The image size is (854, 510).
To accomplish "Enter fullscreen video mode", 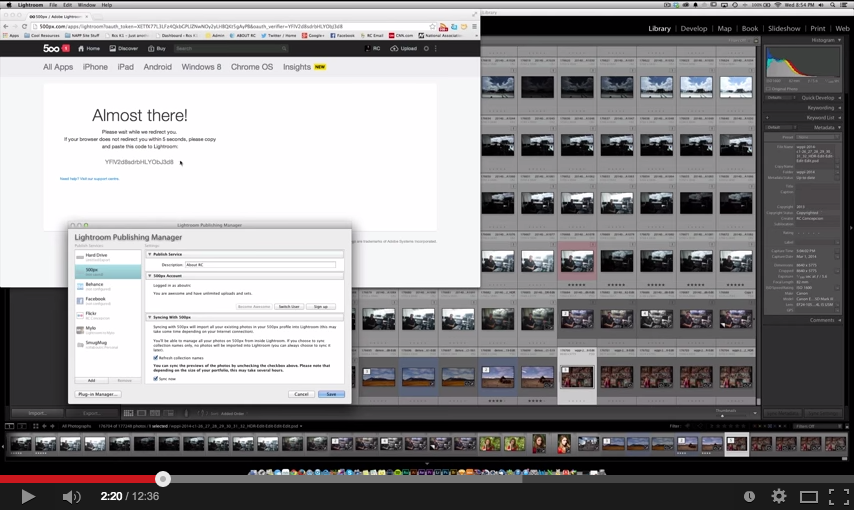I will (839, 496).
